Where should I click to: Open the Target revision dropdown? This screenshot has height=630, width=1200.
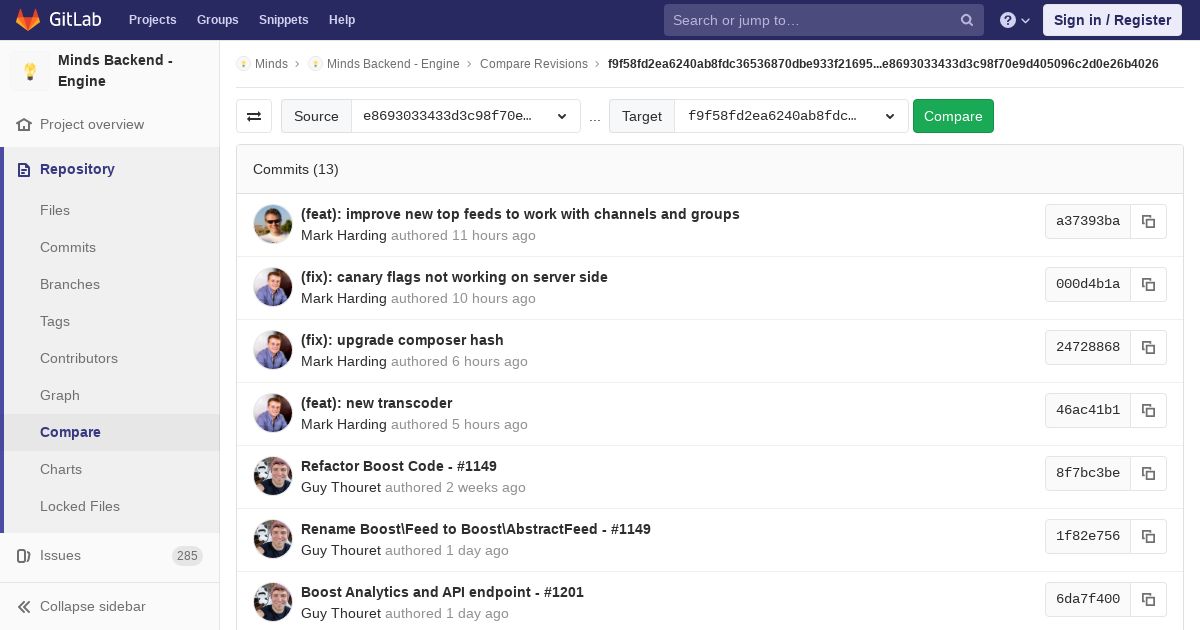pyautogui.click(x=791, y=116)
